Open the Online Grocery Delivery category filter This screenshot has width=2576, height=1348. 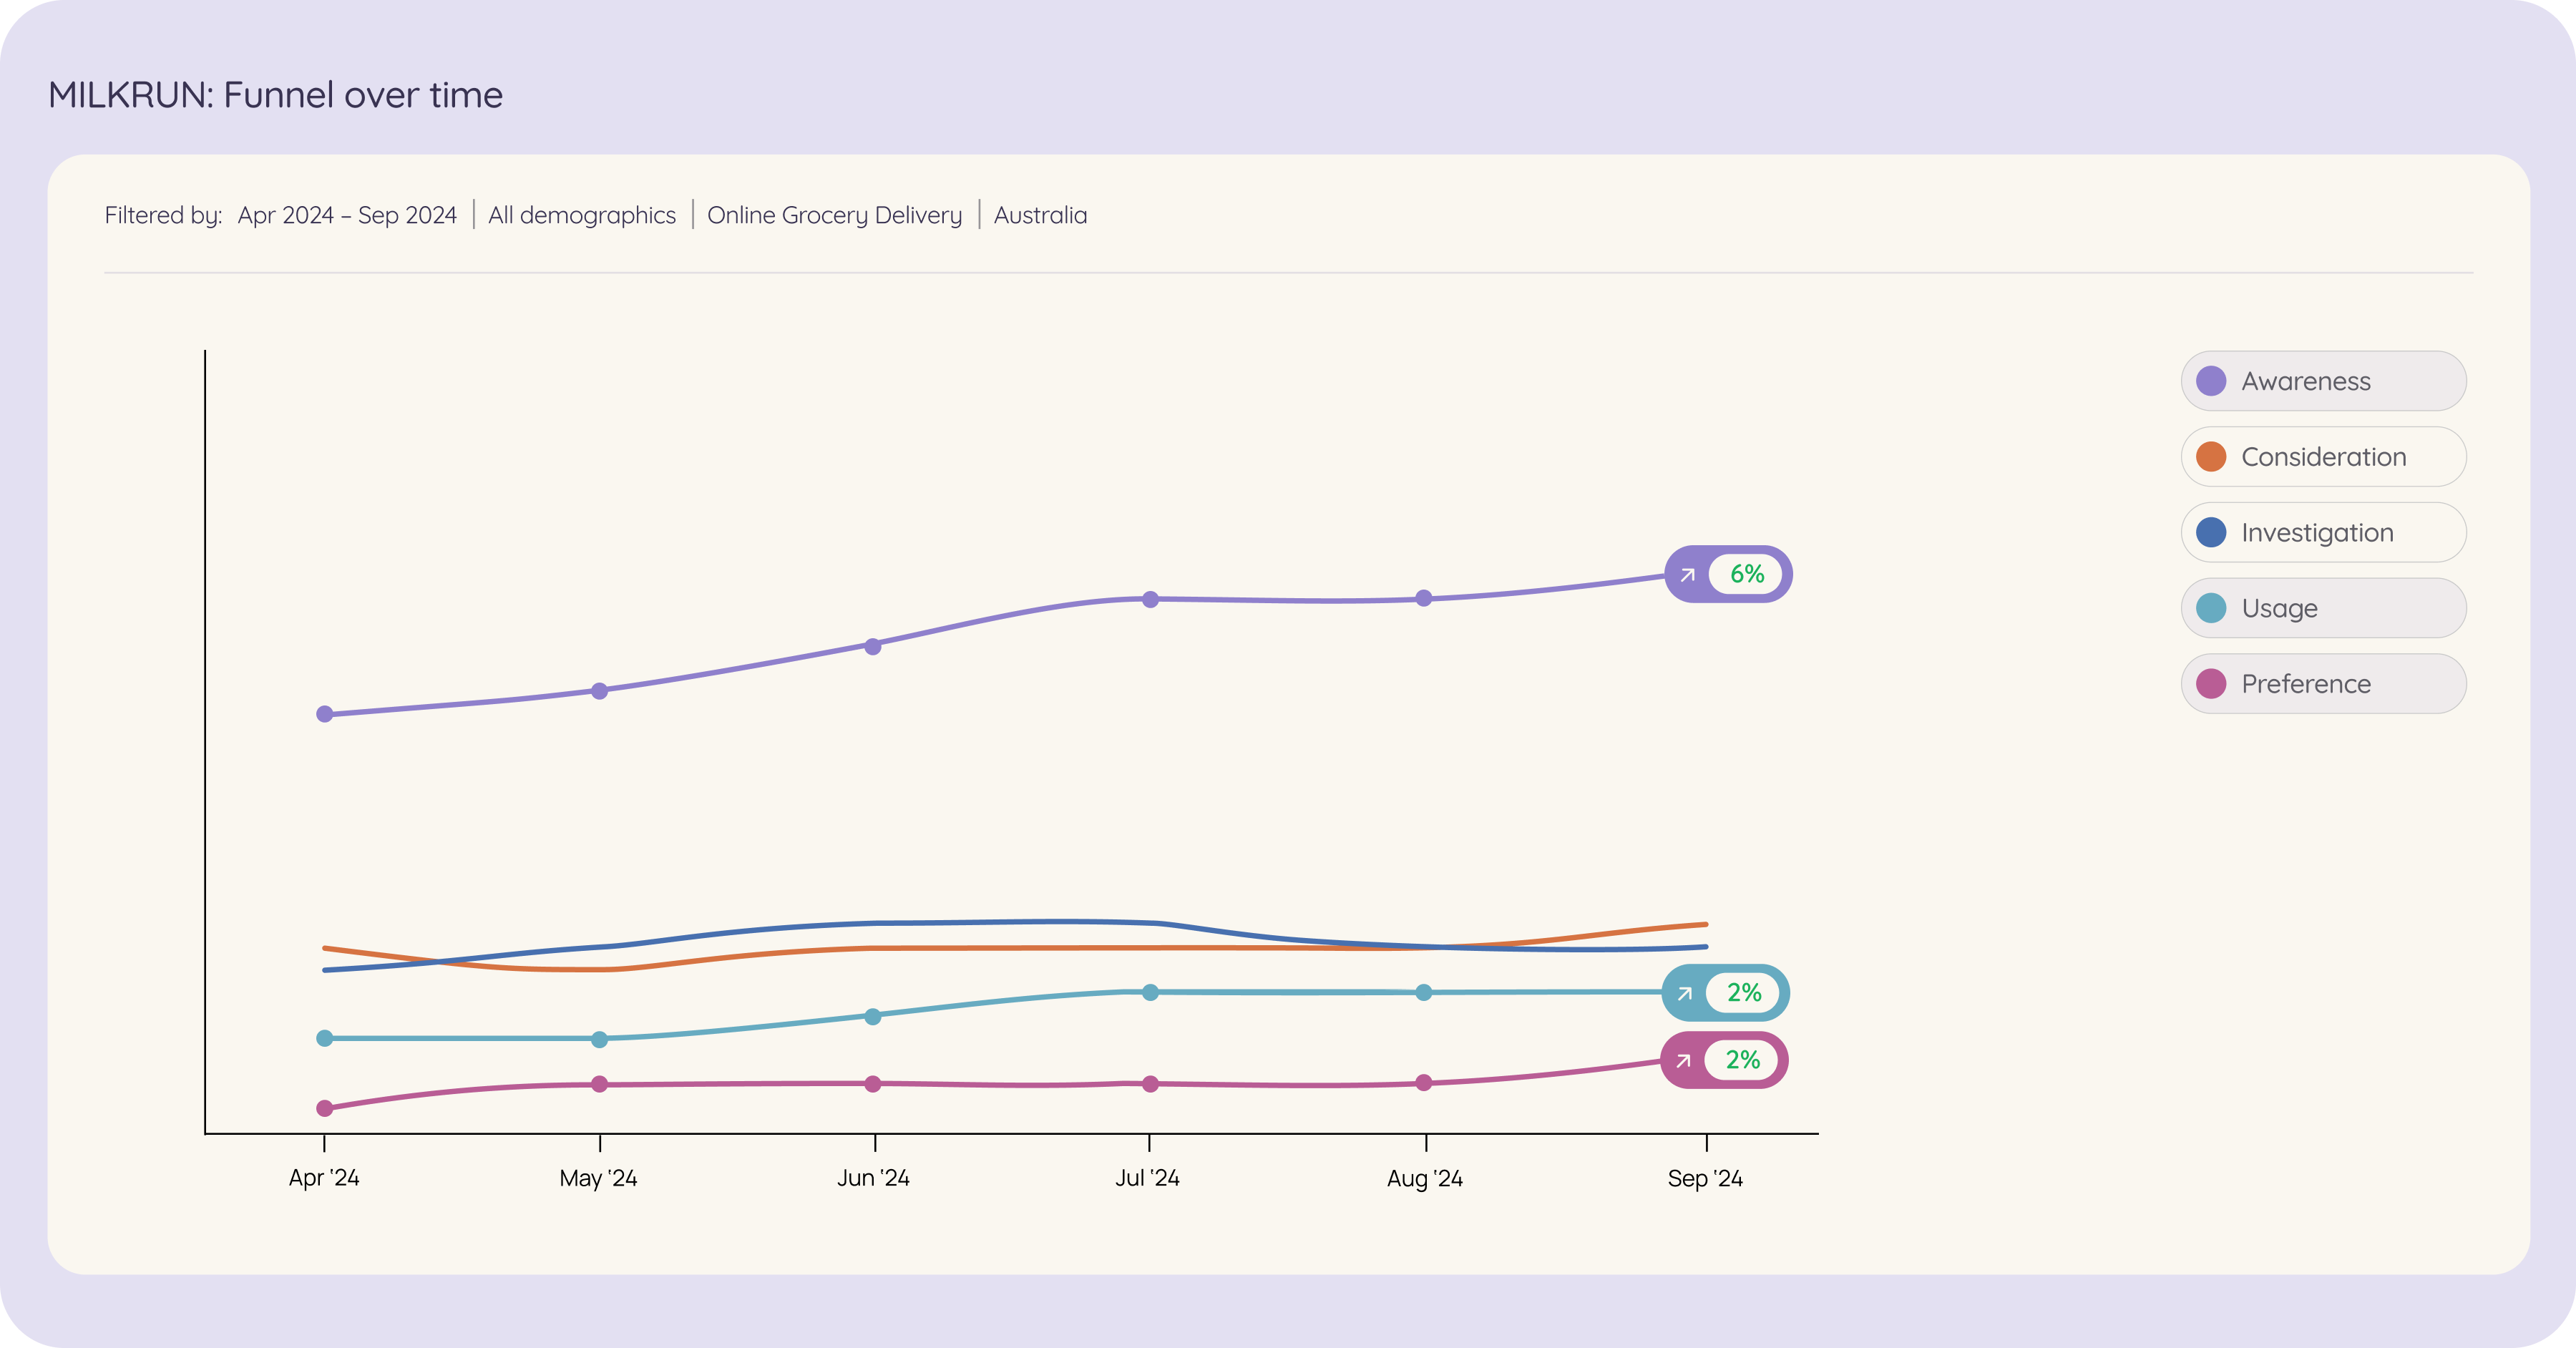click(834, 215)
